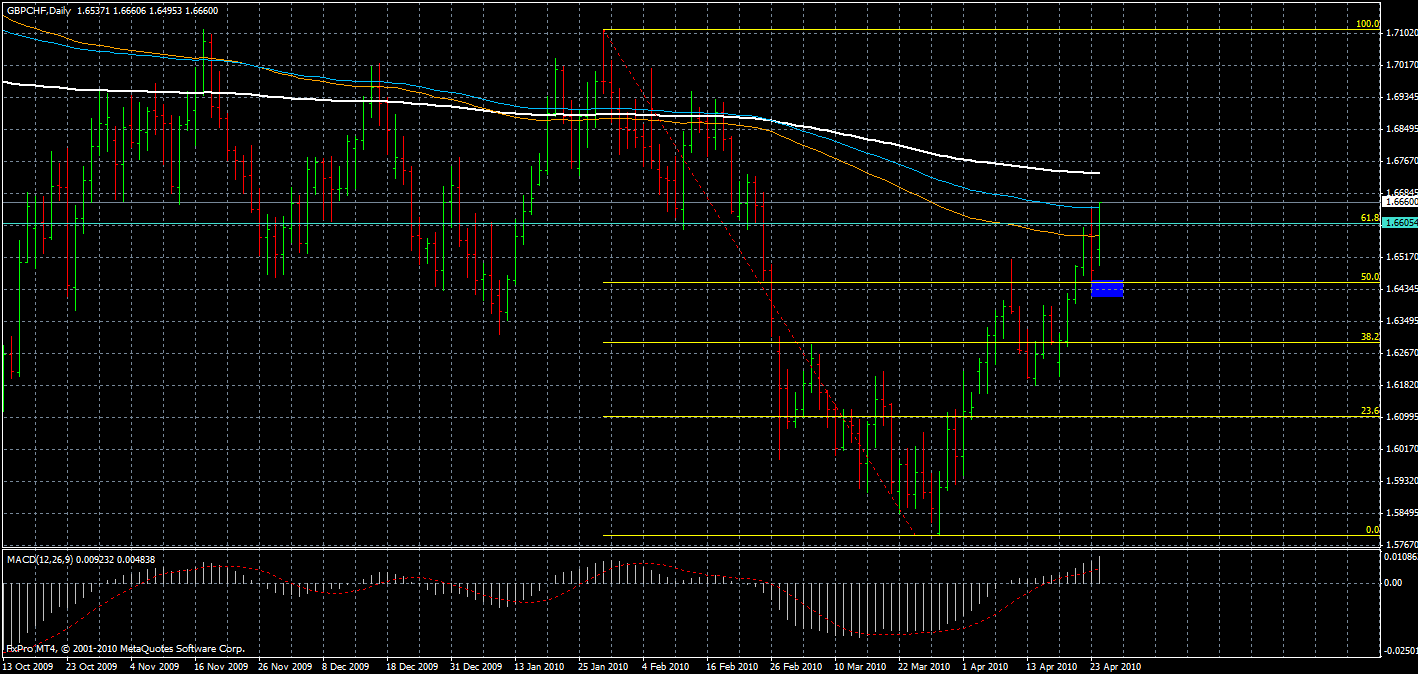Click the highlighted 1.66054 price tag
The height and width of the screenshot is (674, 1418).
1400,223
